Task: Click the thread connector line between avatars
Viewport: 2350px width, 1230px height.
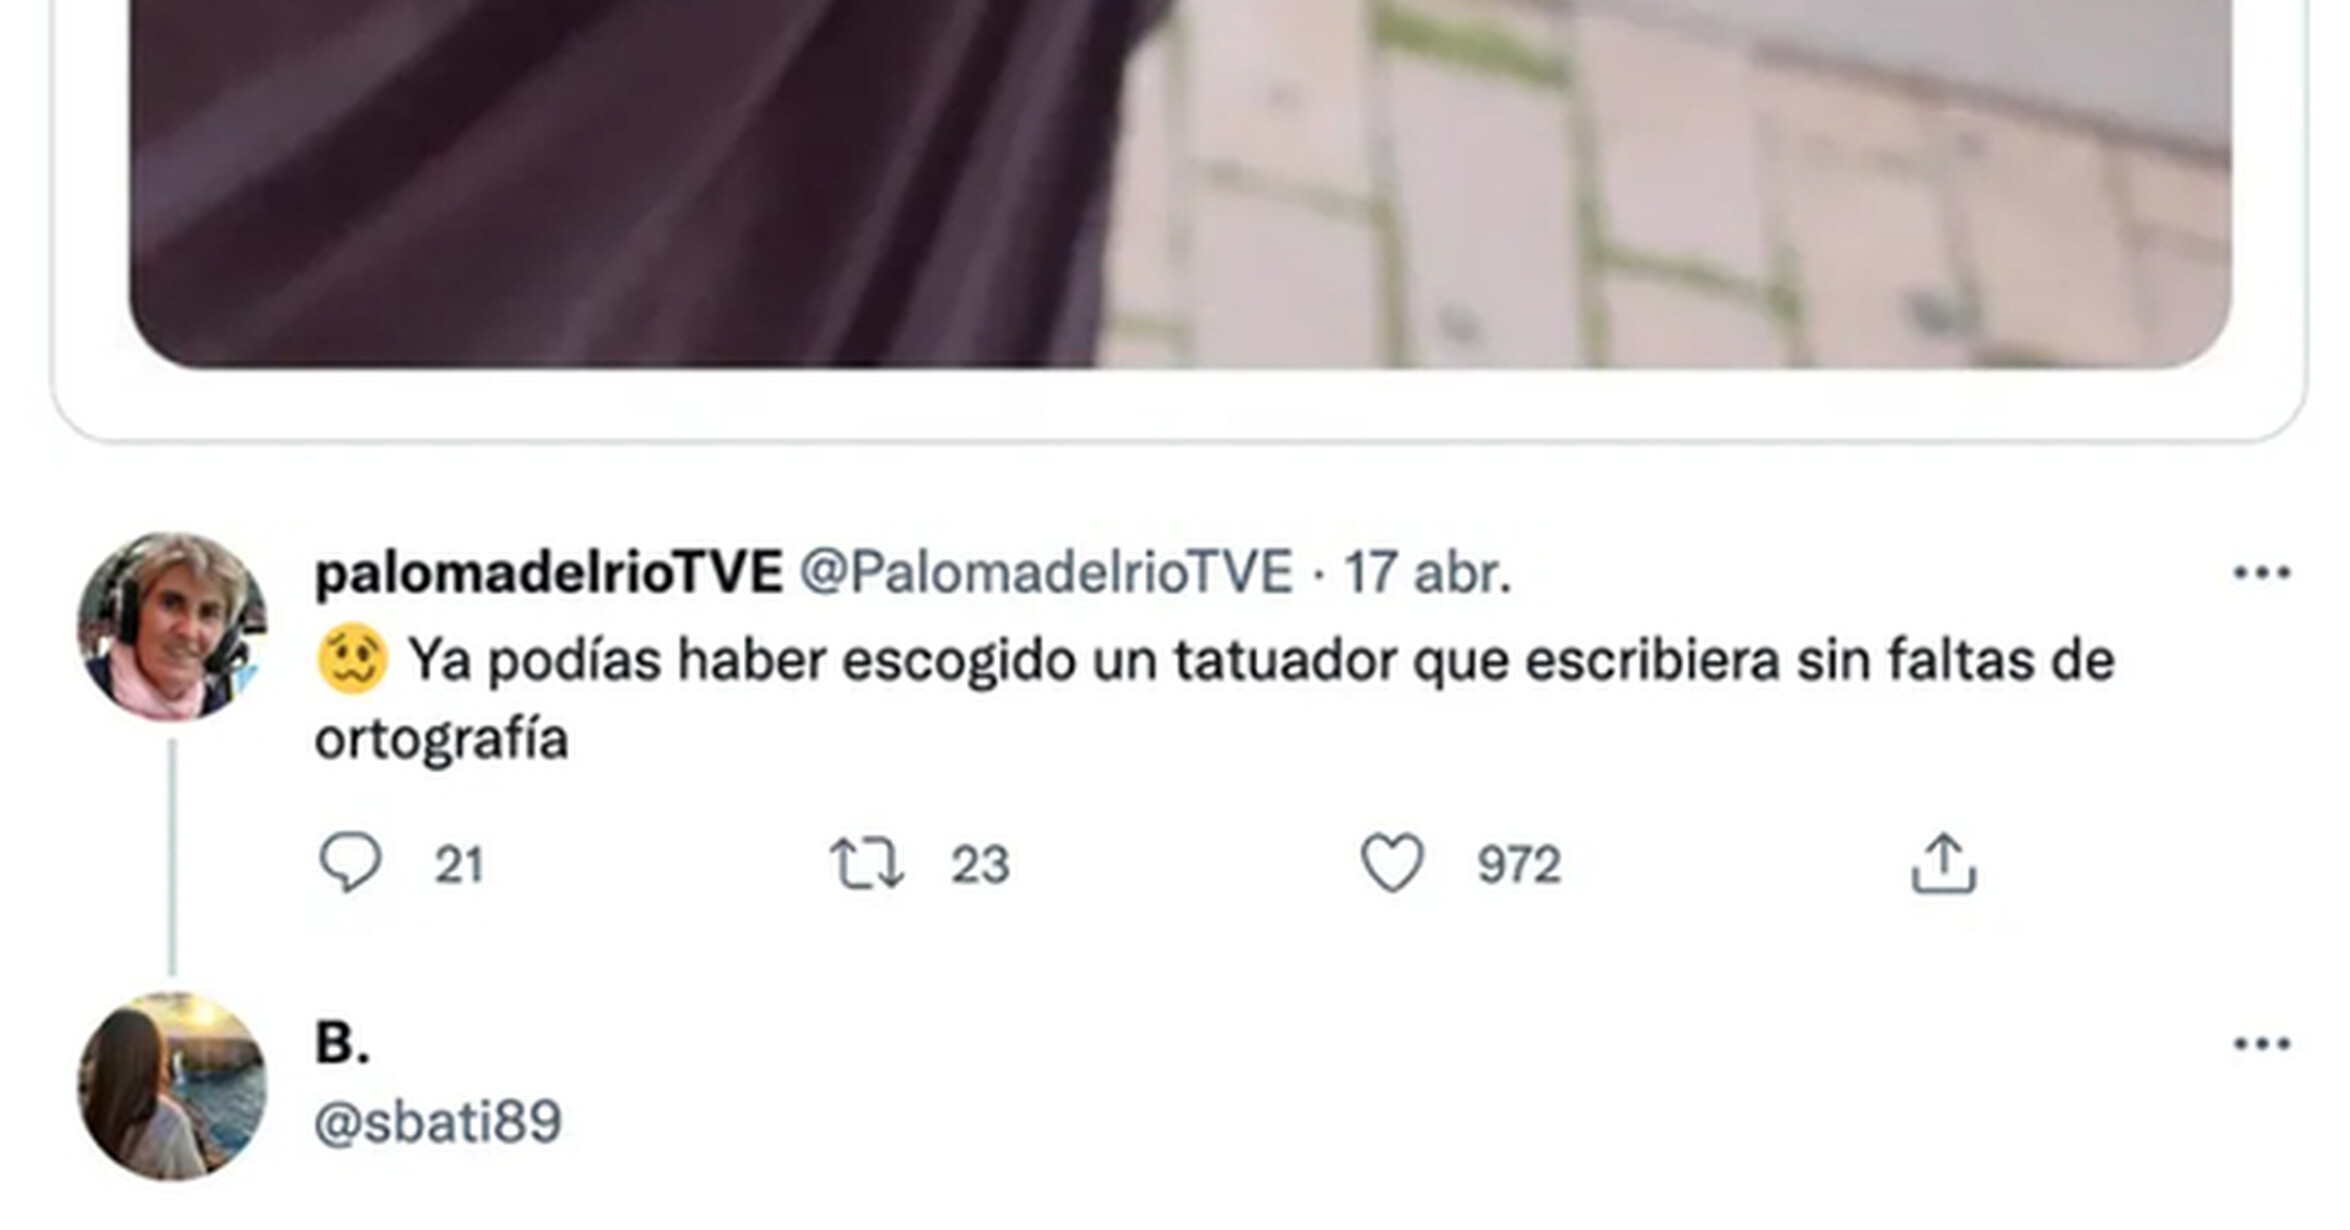Action: tap(172, 857)
